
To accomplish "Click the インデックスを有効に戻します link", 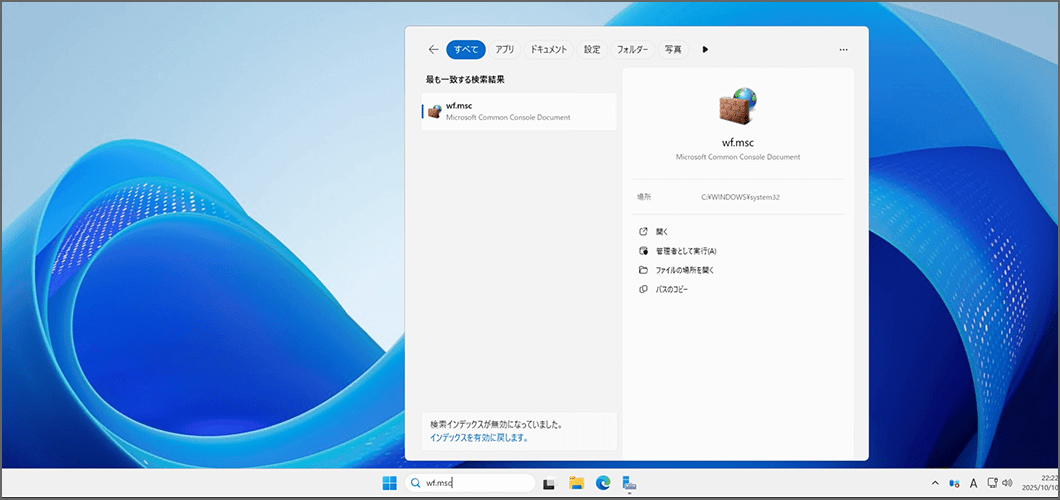I will (x=479, y=438).
